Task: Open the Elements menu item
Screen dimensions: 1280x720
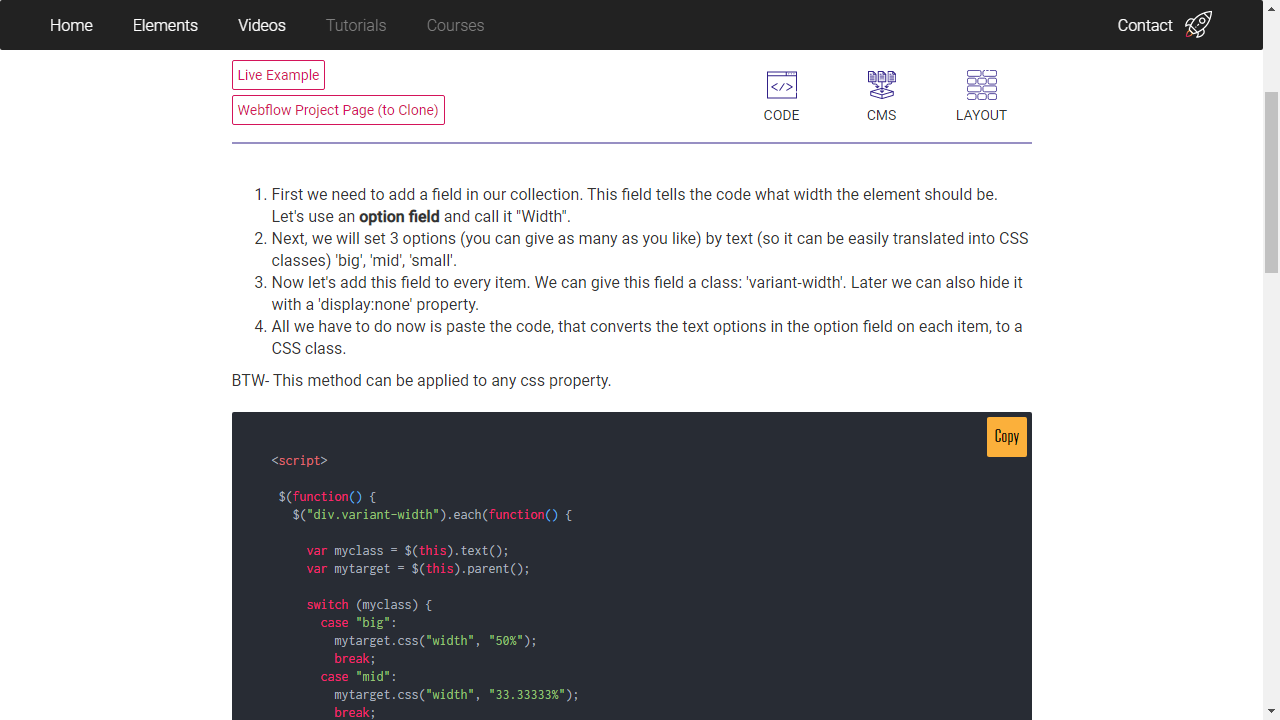Action: click(165, 25)
